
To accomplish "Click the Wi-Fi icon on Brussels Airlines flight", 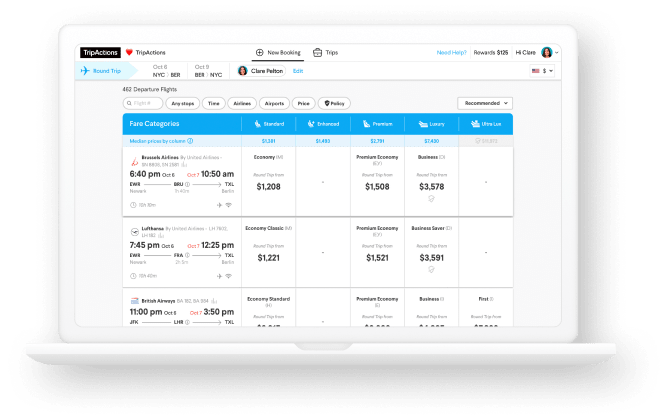I will pos(229,205).
